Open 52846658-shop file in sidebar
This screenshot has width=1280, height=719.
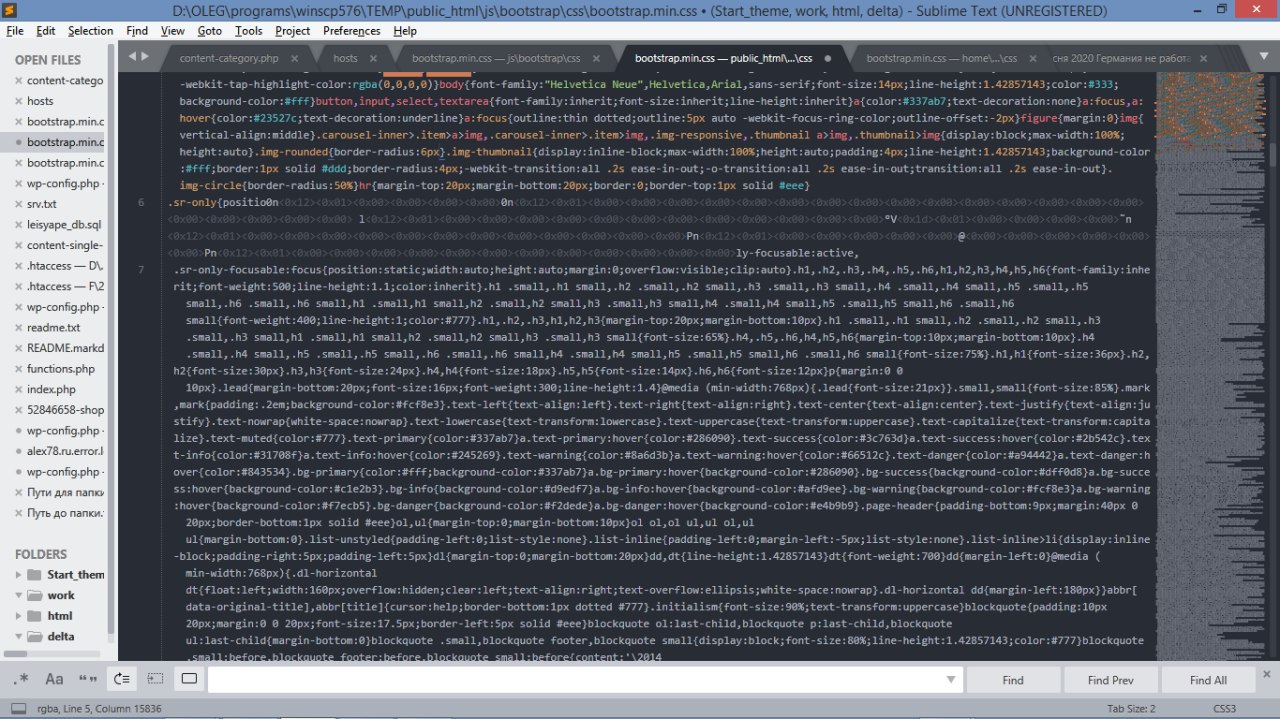click(65, 410)
